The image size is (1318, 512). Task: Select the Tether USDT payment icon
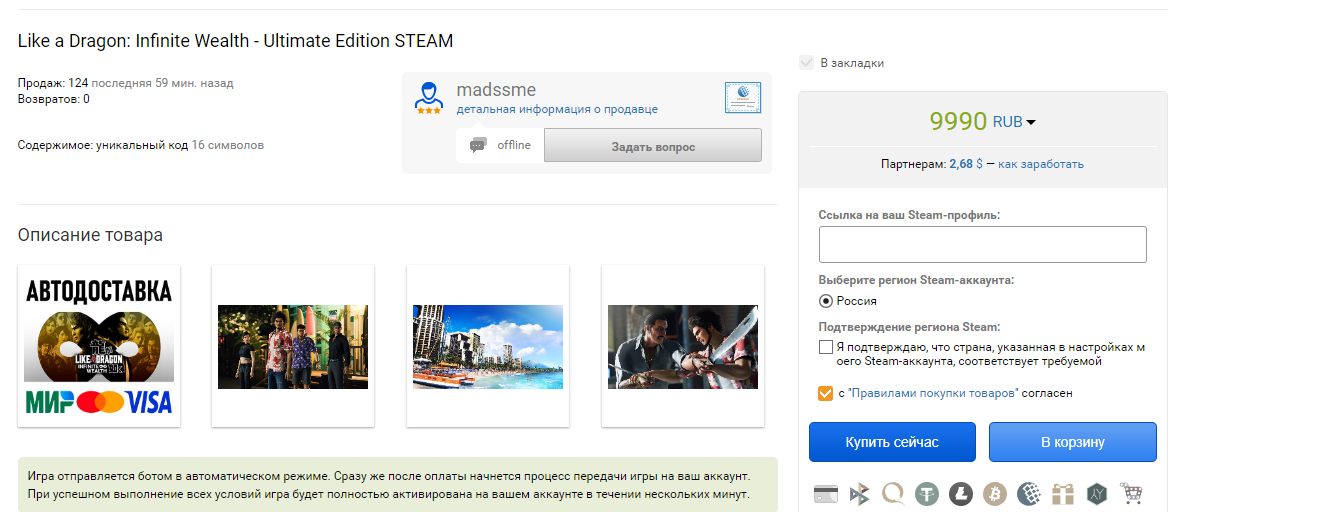pyautogui.click(x=927, y=494)
